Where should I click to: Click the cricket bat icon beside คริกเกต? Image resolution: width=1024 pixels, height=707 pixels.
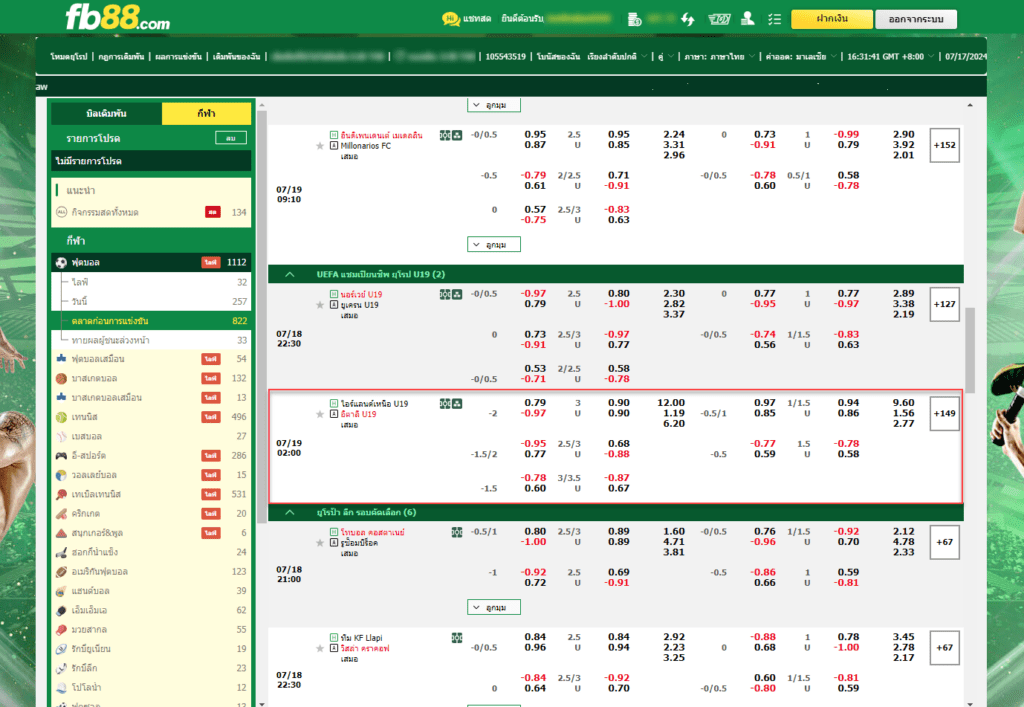(61, 513)
